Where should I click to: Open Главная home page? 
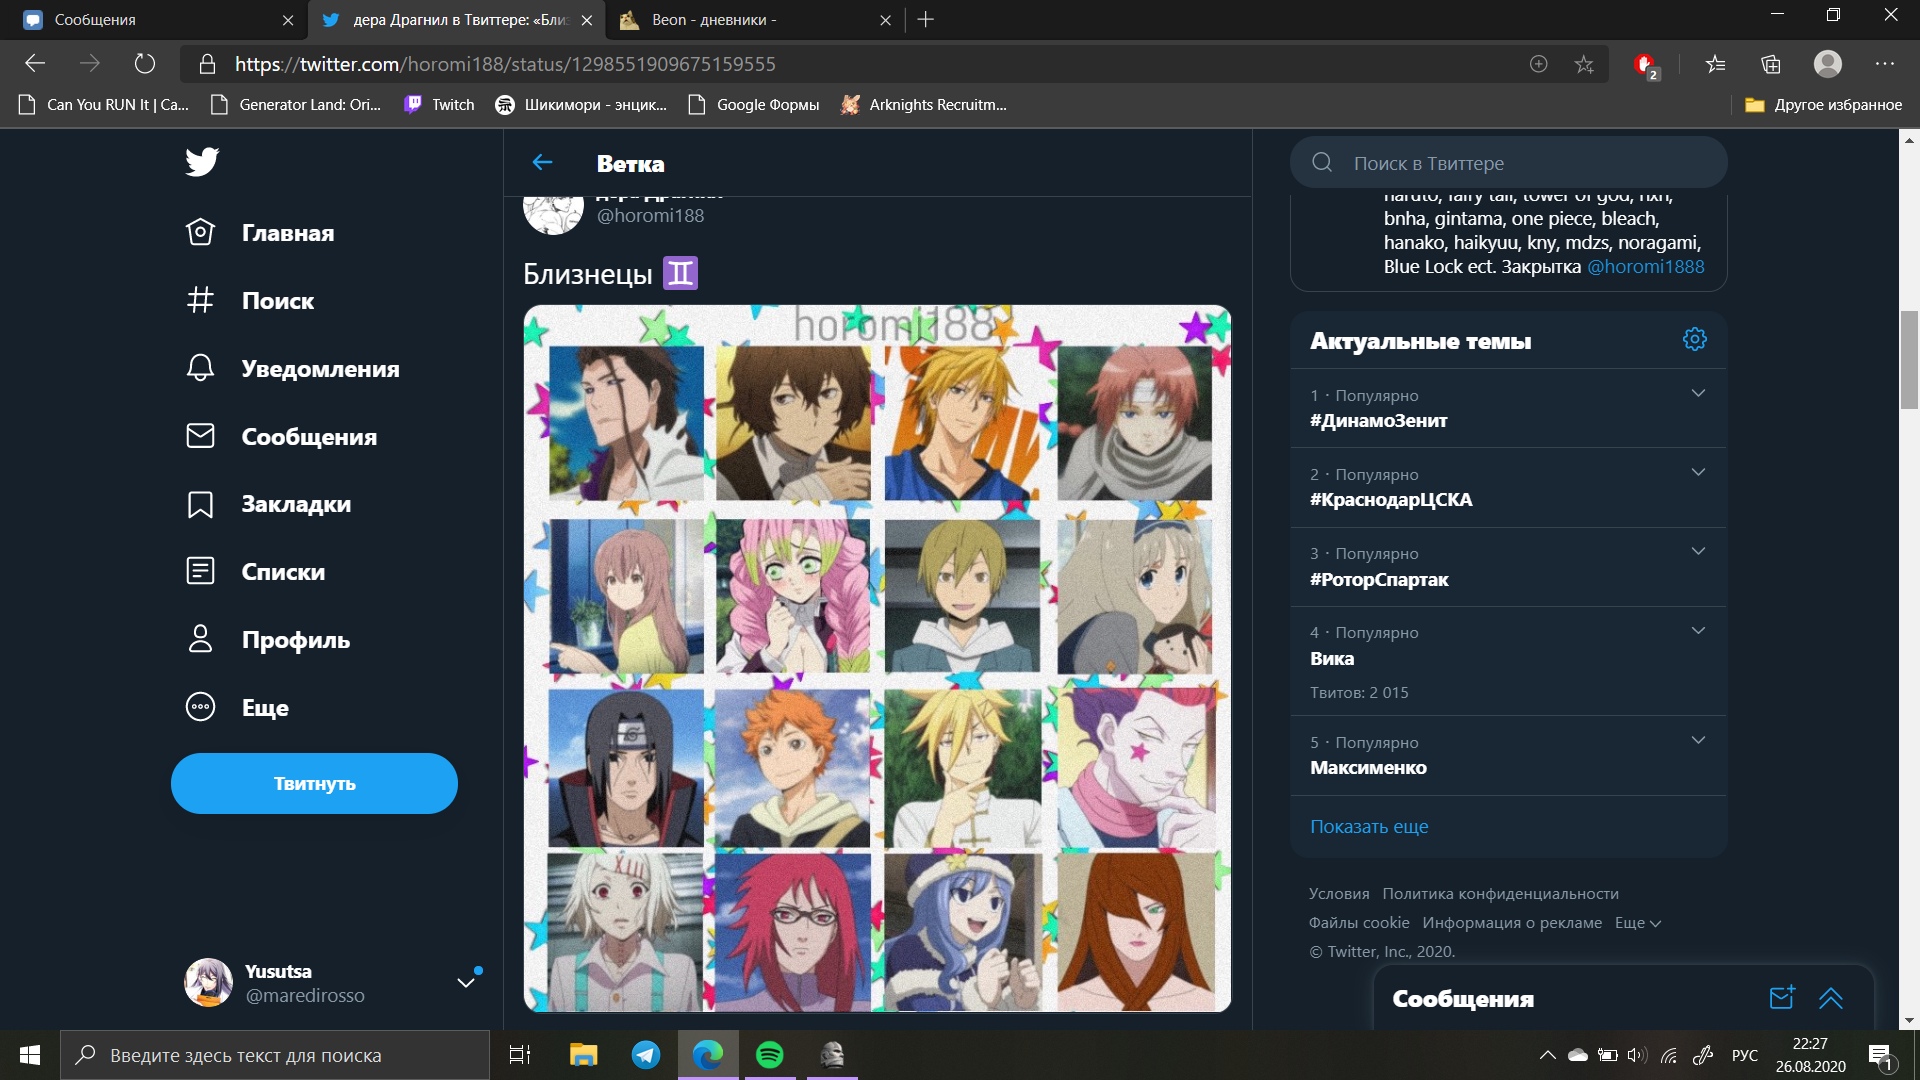(261, 233)
